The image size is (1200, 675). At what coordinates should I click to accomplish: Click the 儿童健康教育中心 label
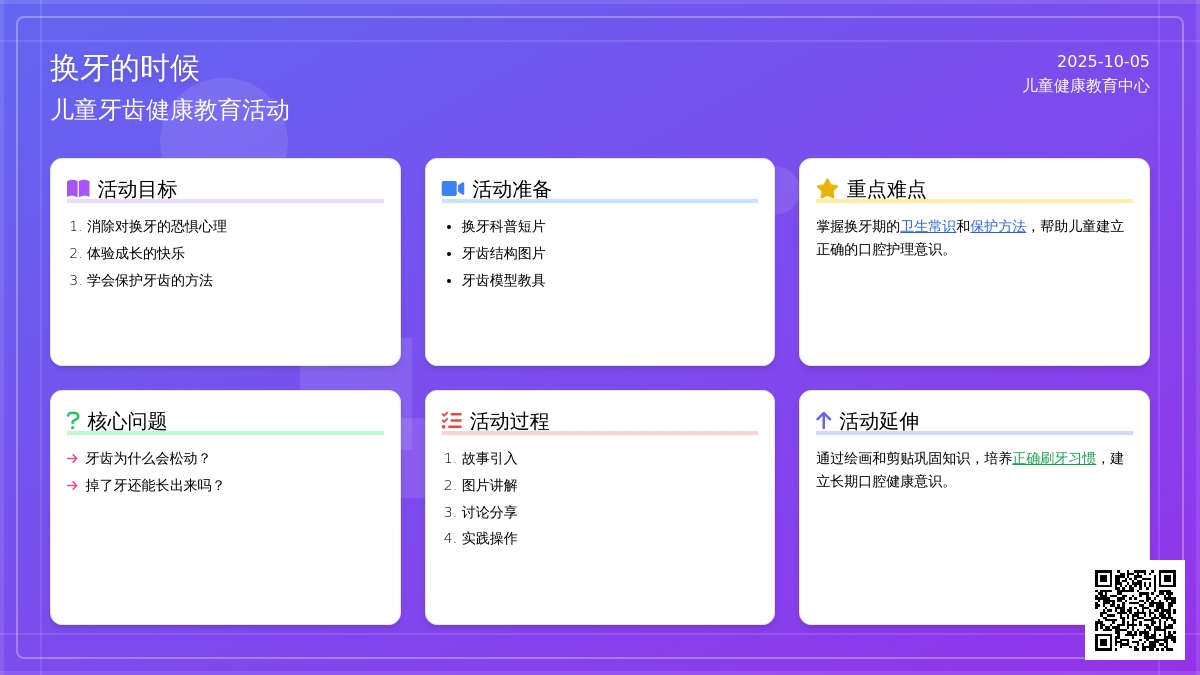(1086, 86)
